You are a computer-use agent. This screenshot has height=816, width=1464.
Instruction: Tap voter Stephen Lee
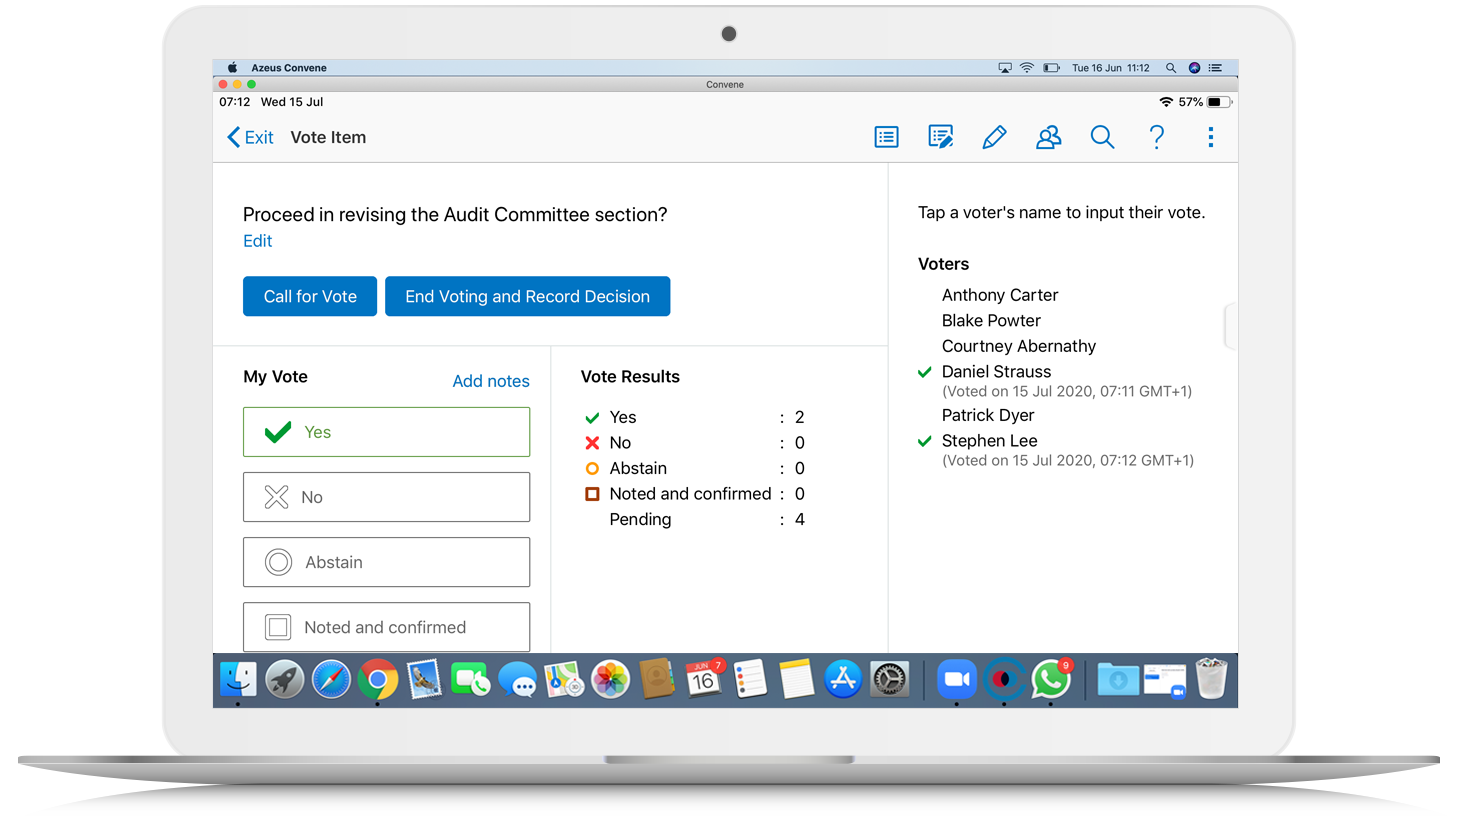[x=989, y=441]
